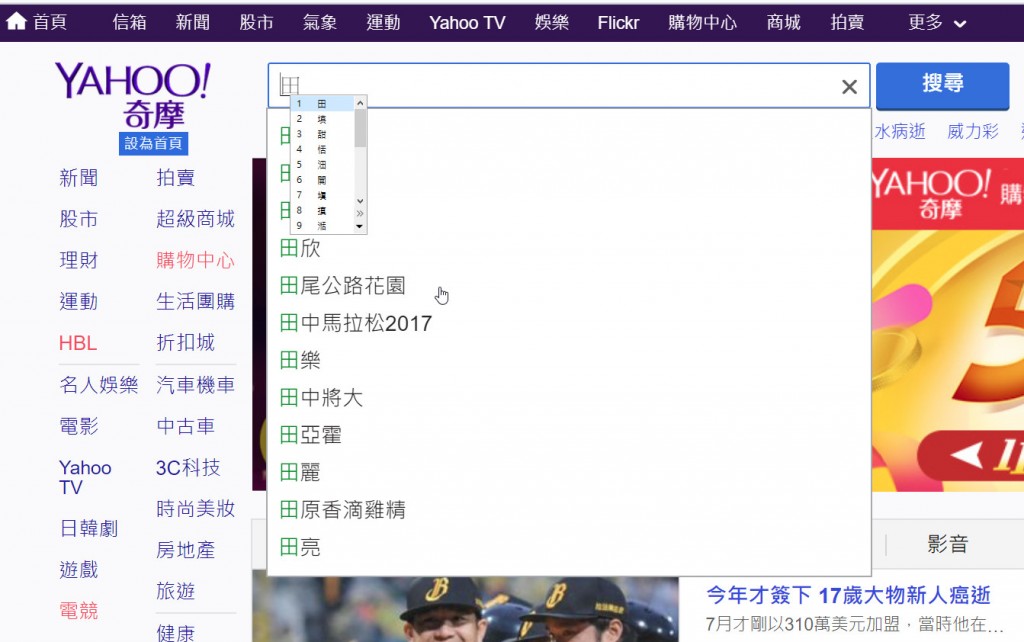
Task: Click the small down chevron in IME candidate list
Action: point(360,201)
